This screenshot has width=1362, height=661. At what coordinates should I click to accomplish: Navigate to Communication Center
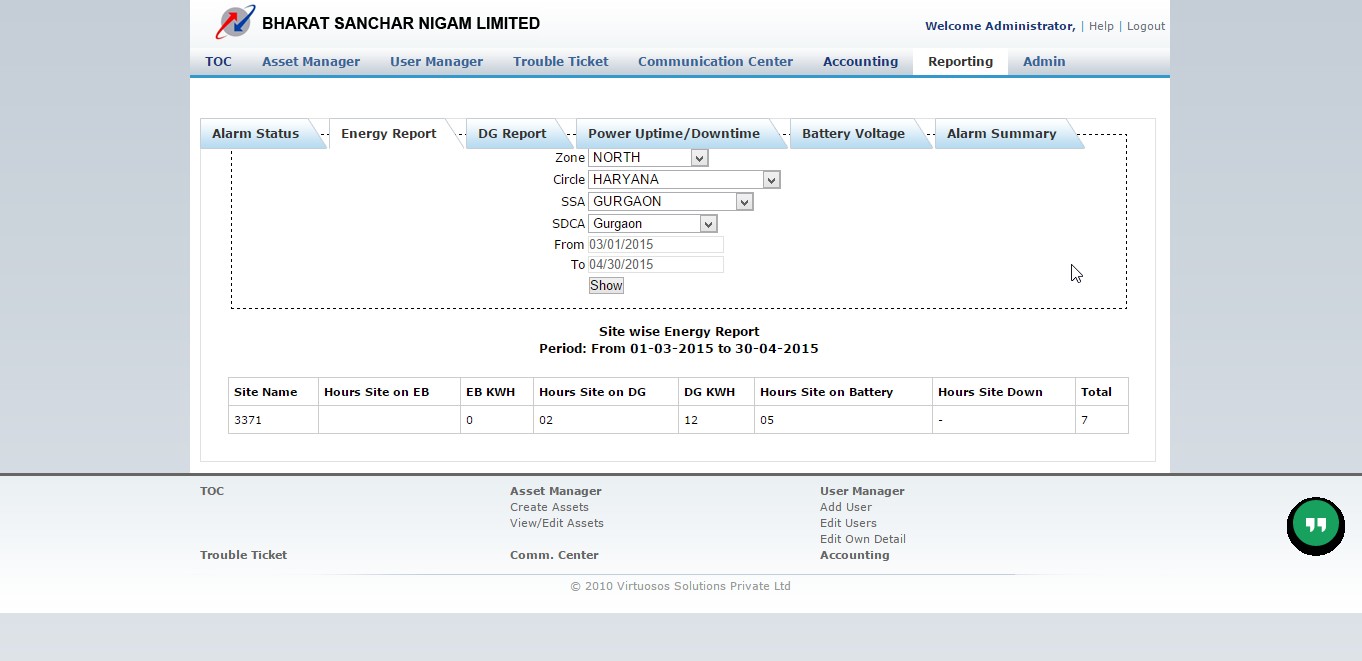[x=715, y=61]
